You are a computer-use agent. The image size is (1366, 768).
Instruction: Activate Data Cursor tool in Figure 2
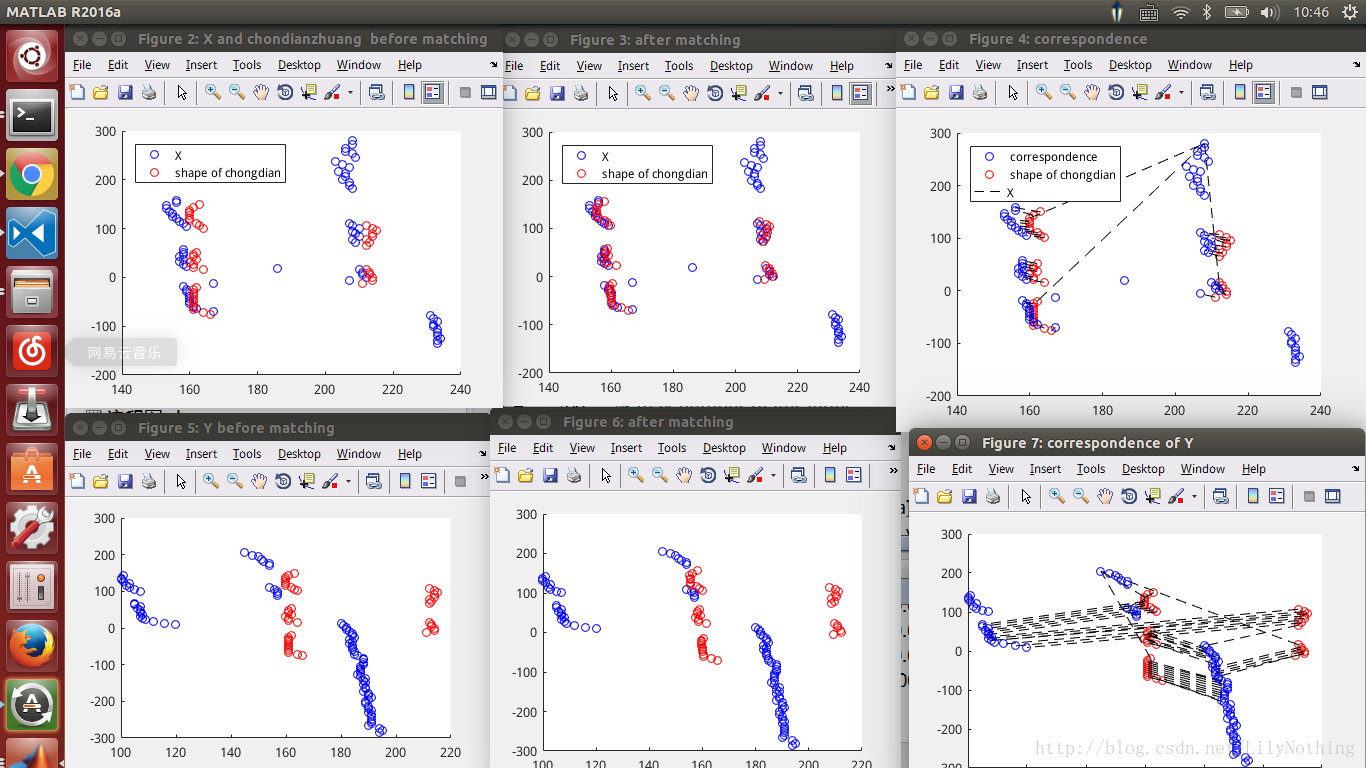(309, 93)
